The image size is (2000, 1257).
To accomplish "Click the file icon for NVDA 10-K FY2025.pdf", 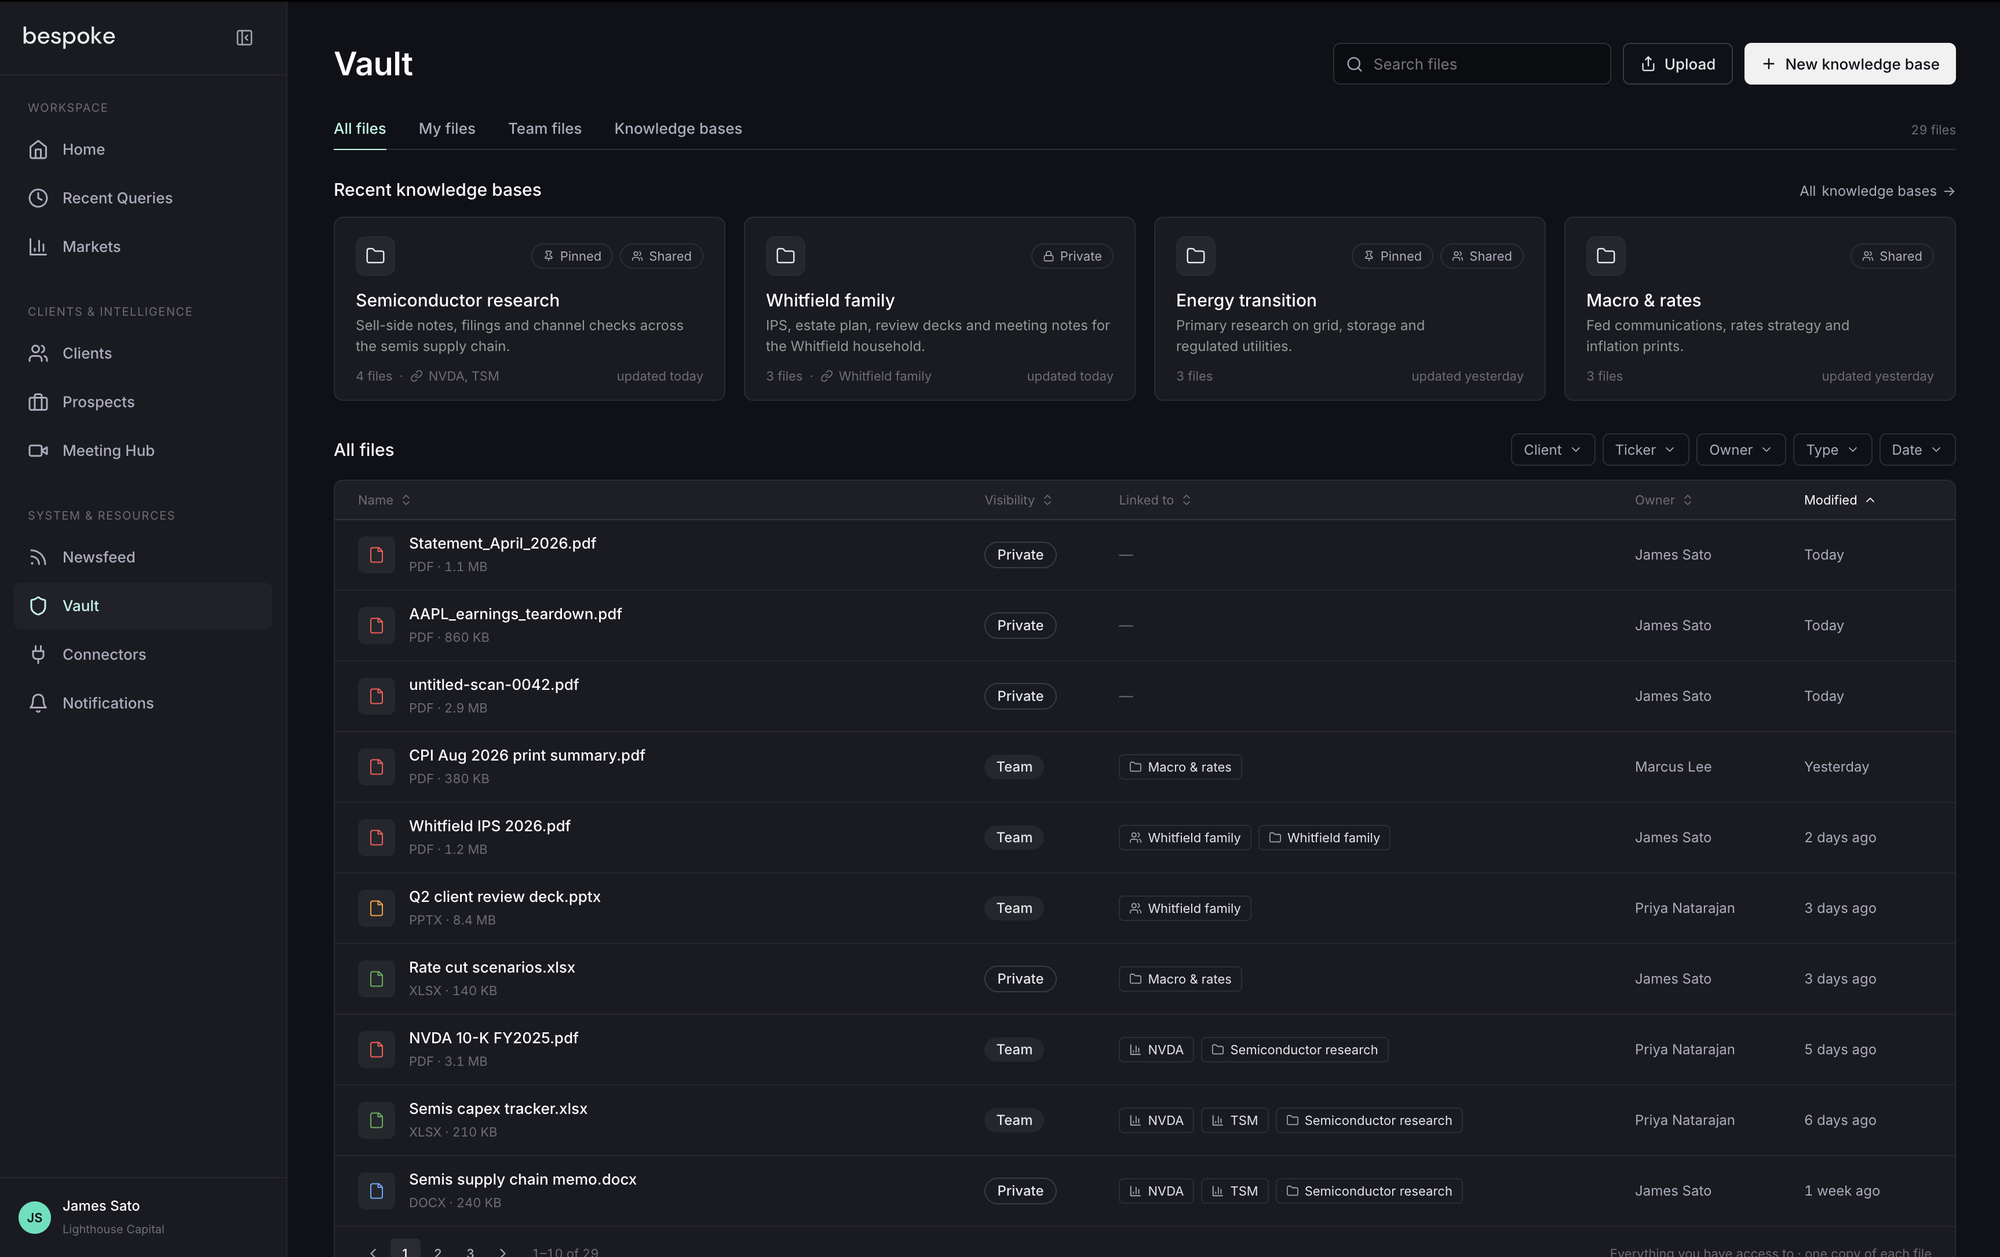I will tap(376, 1050).
